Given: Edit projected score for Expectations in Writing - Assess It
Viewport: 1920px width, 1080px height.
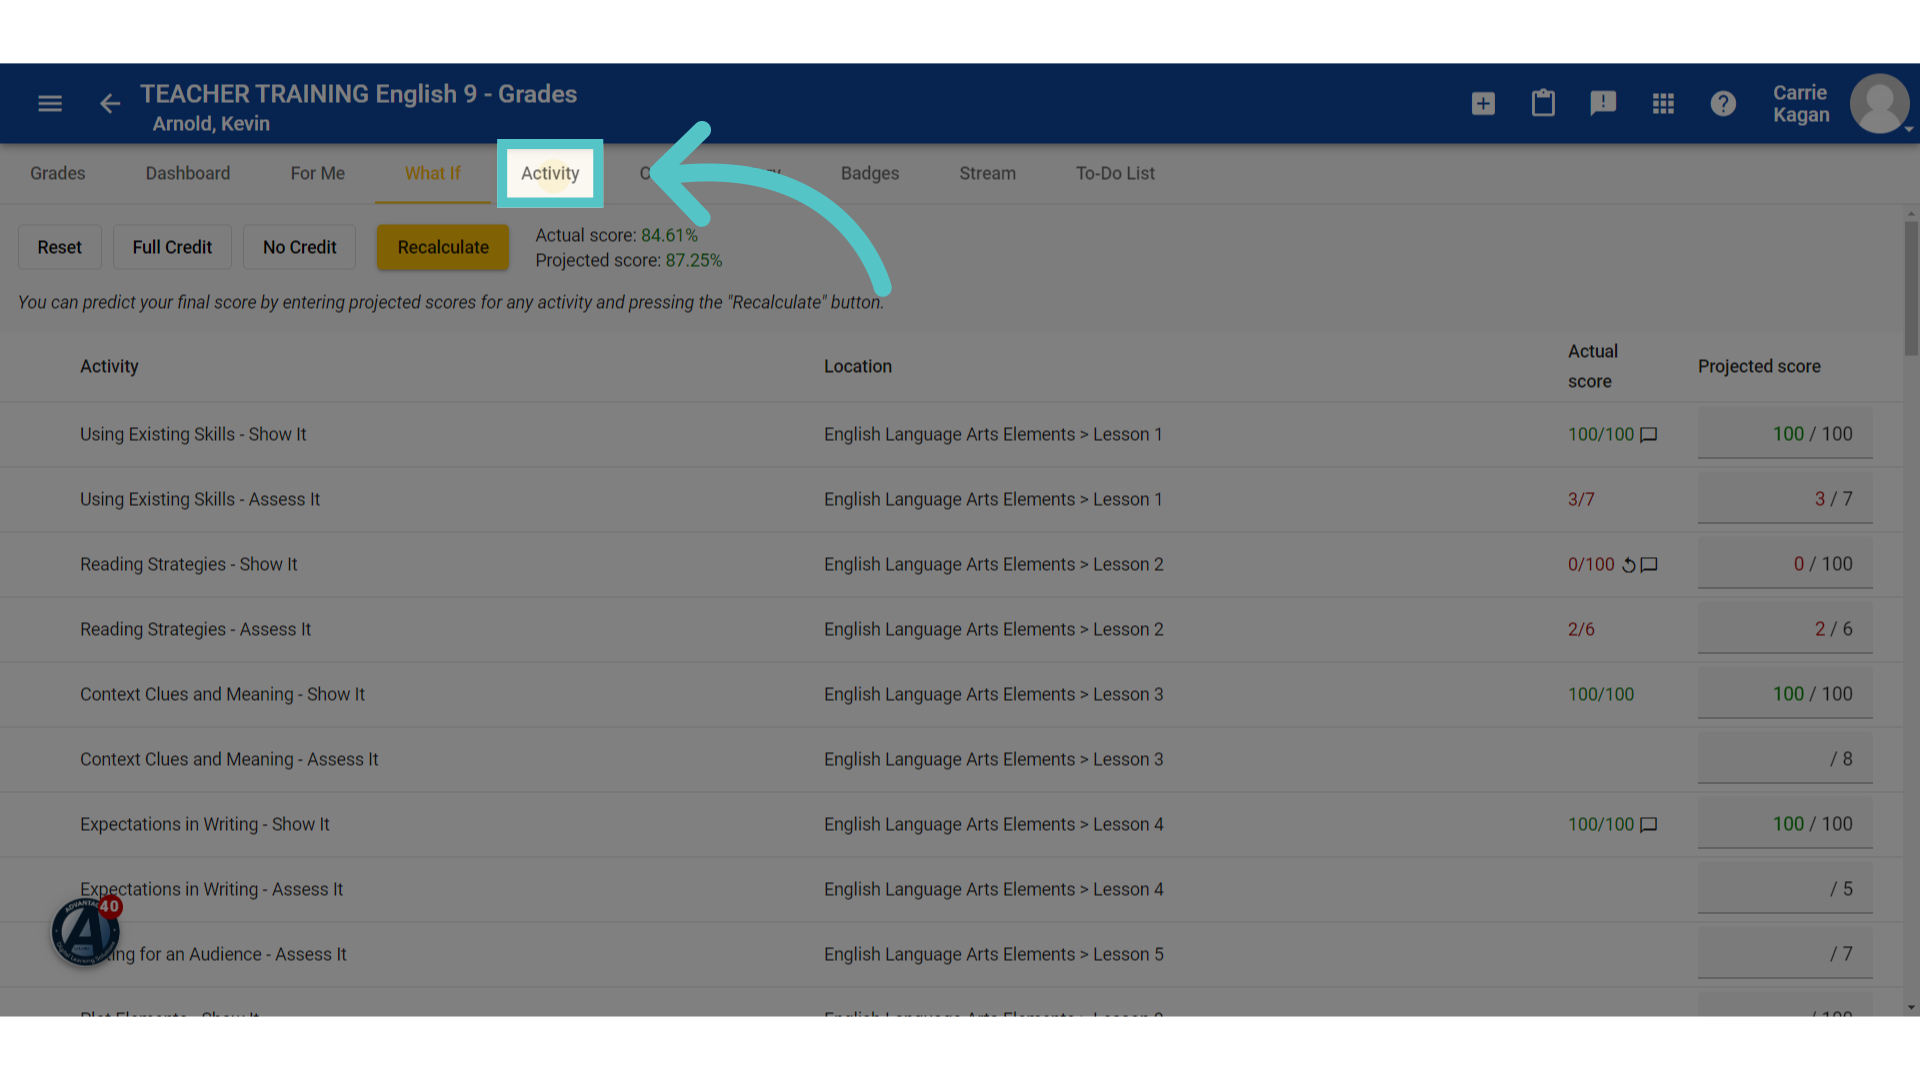Looking at the screenshot, I should point(1785,889).
